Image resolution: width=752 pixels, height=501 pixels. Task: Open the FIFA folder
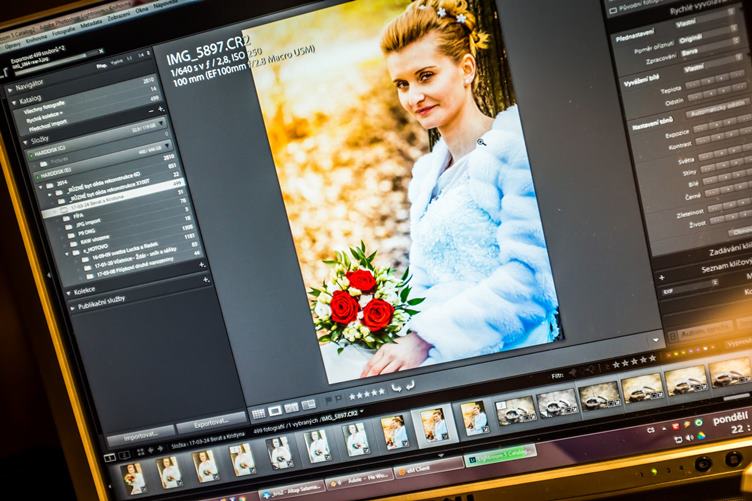[78, 217]
